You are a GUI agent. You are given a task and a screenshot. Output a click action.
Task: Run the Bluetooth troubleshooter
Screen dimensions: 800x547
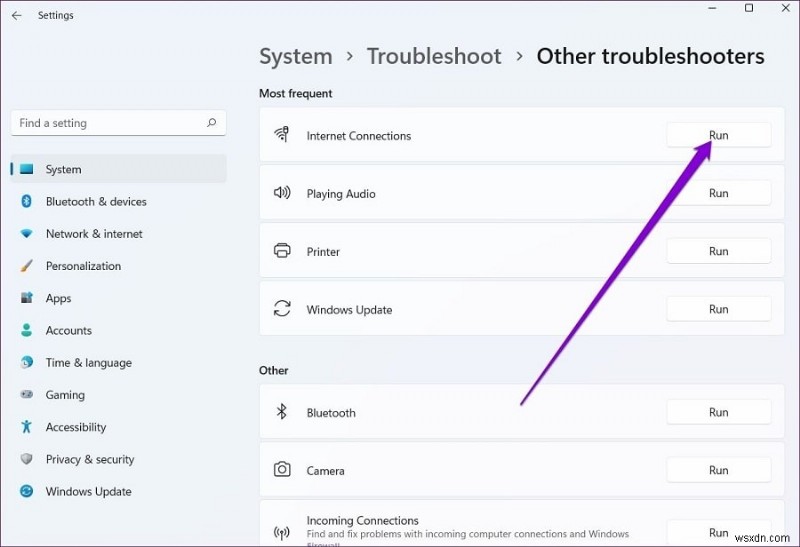tap(718, 412)
